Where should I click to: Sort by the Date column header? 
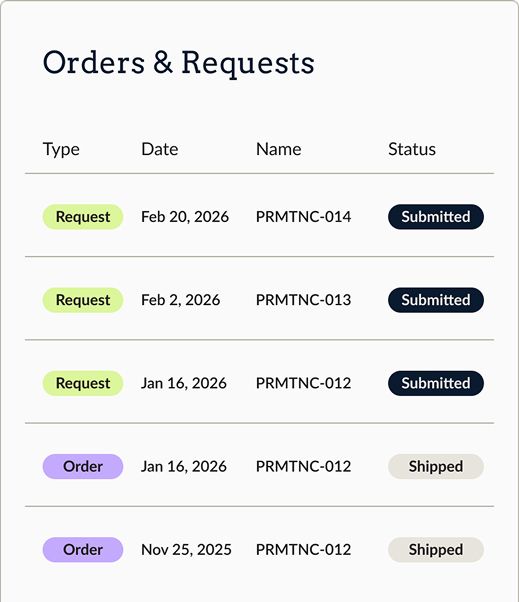click(x=160, y=149)
